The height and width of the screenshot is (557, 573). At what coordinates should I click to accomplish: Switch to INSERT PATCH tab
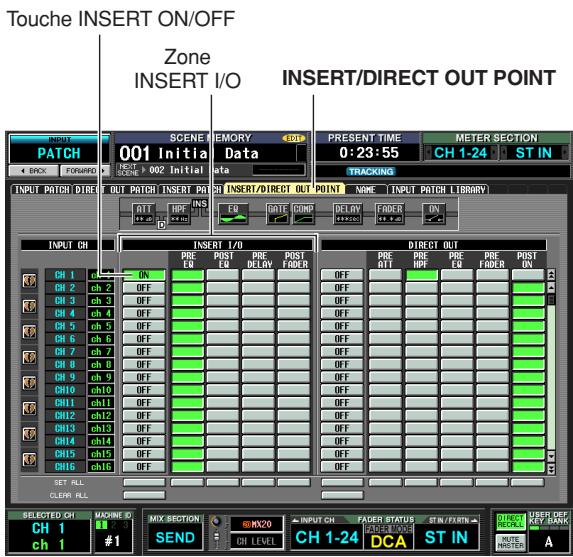[x=191, y=190]
